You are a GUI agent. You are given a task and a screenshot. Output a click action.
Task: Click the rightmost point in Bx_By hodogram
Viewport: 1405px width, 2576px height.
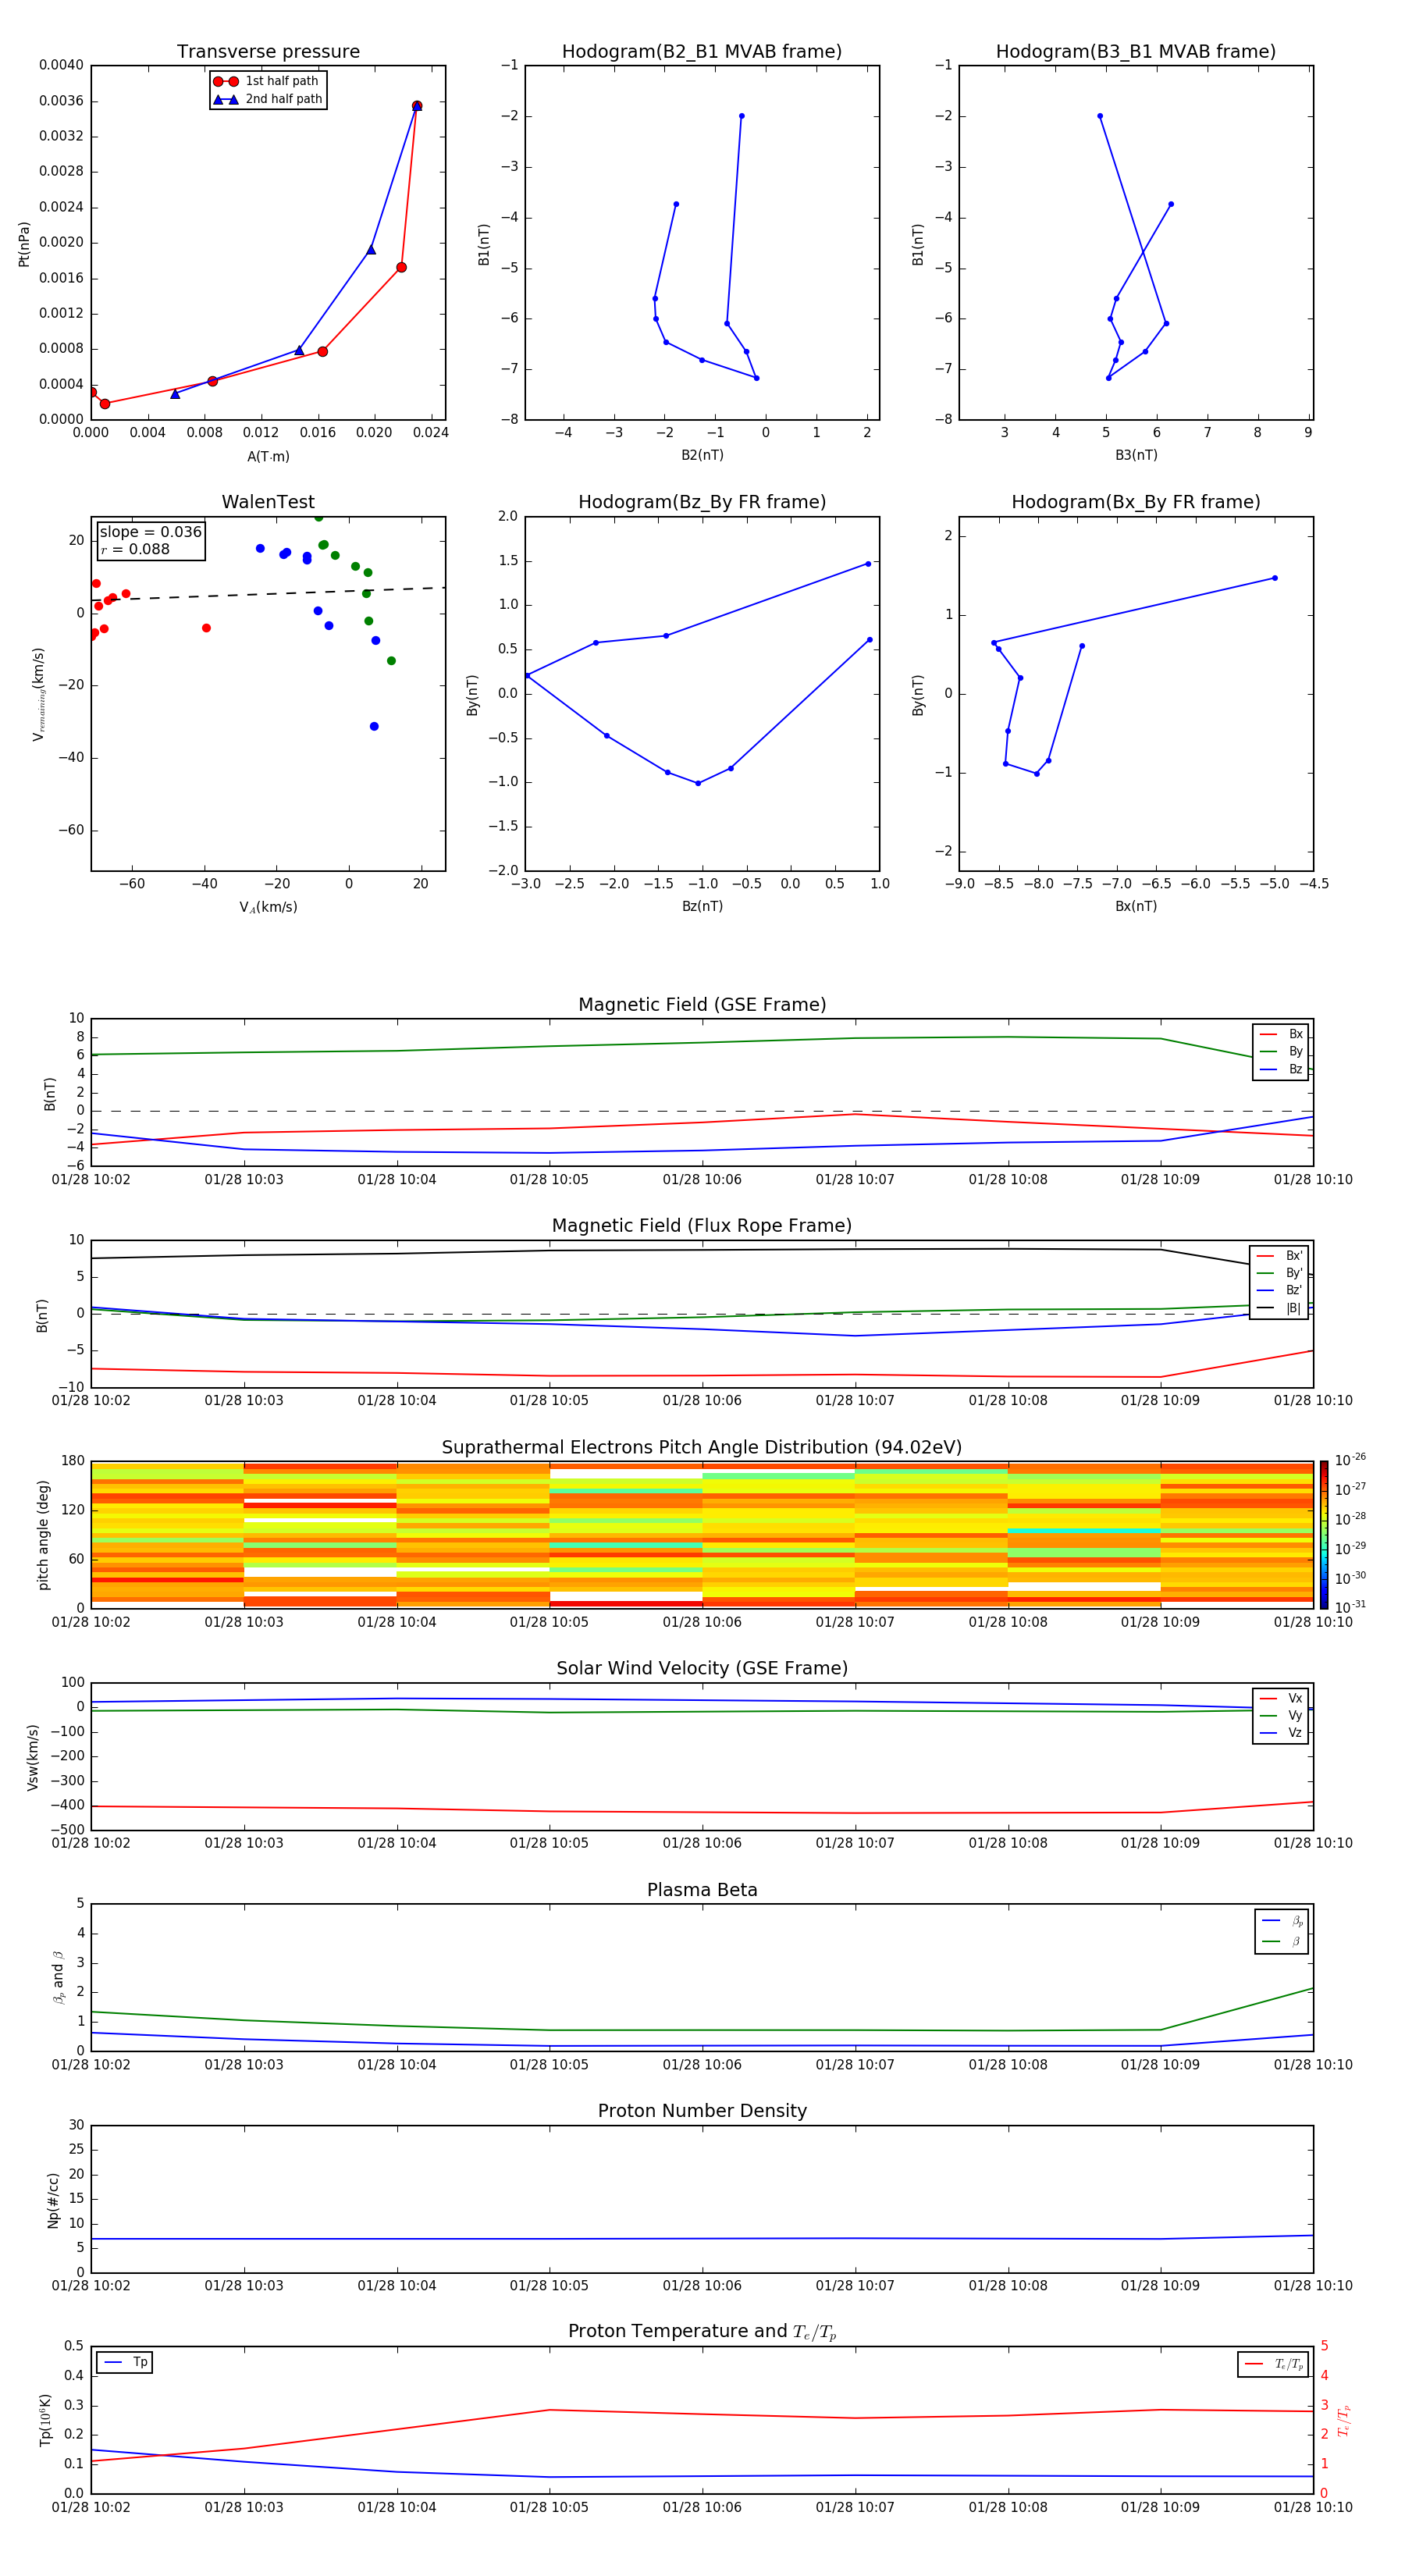[1274, 578]
